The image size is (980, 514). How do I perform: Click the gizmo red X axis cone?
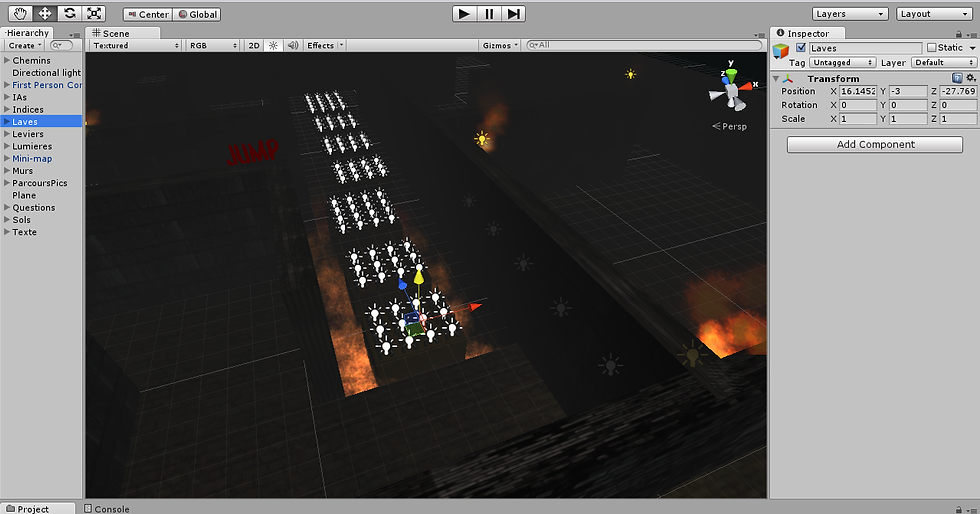tap(746, 87)
